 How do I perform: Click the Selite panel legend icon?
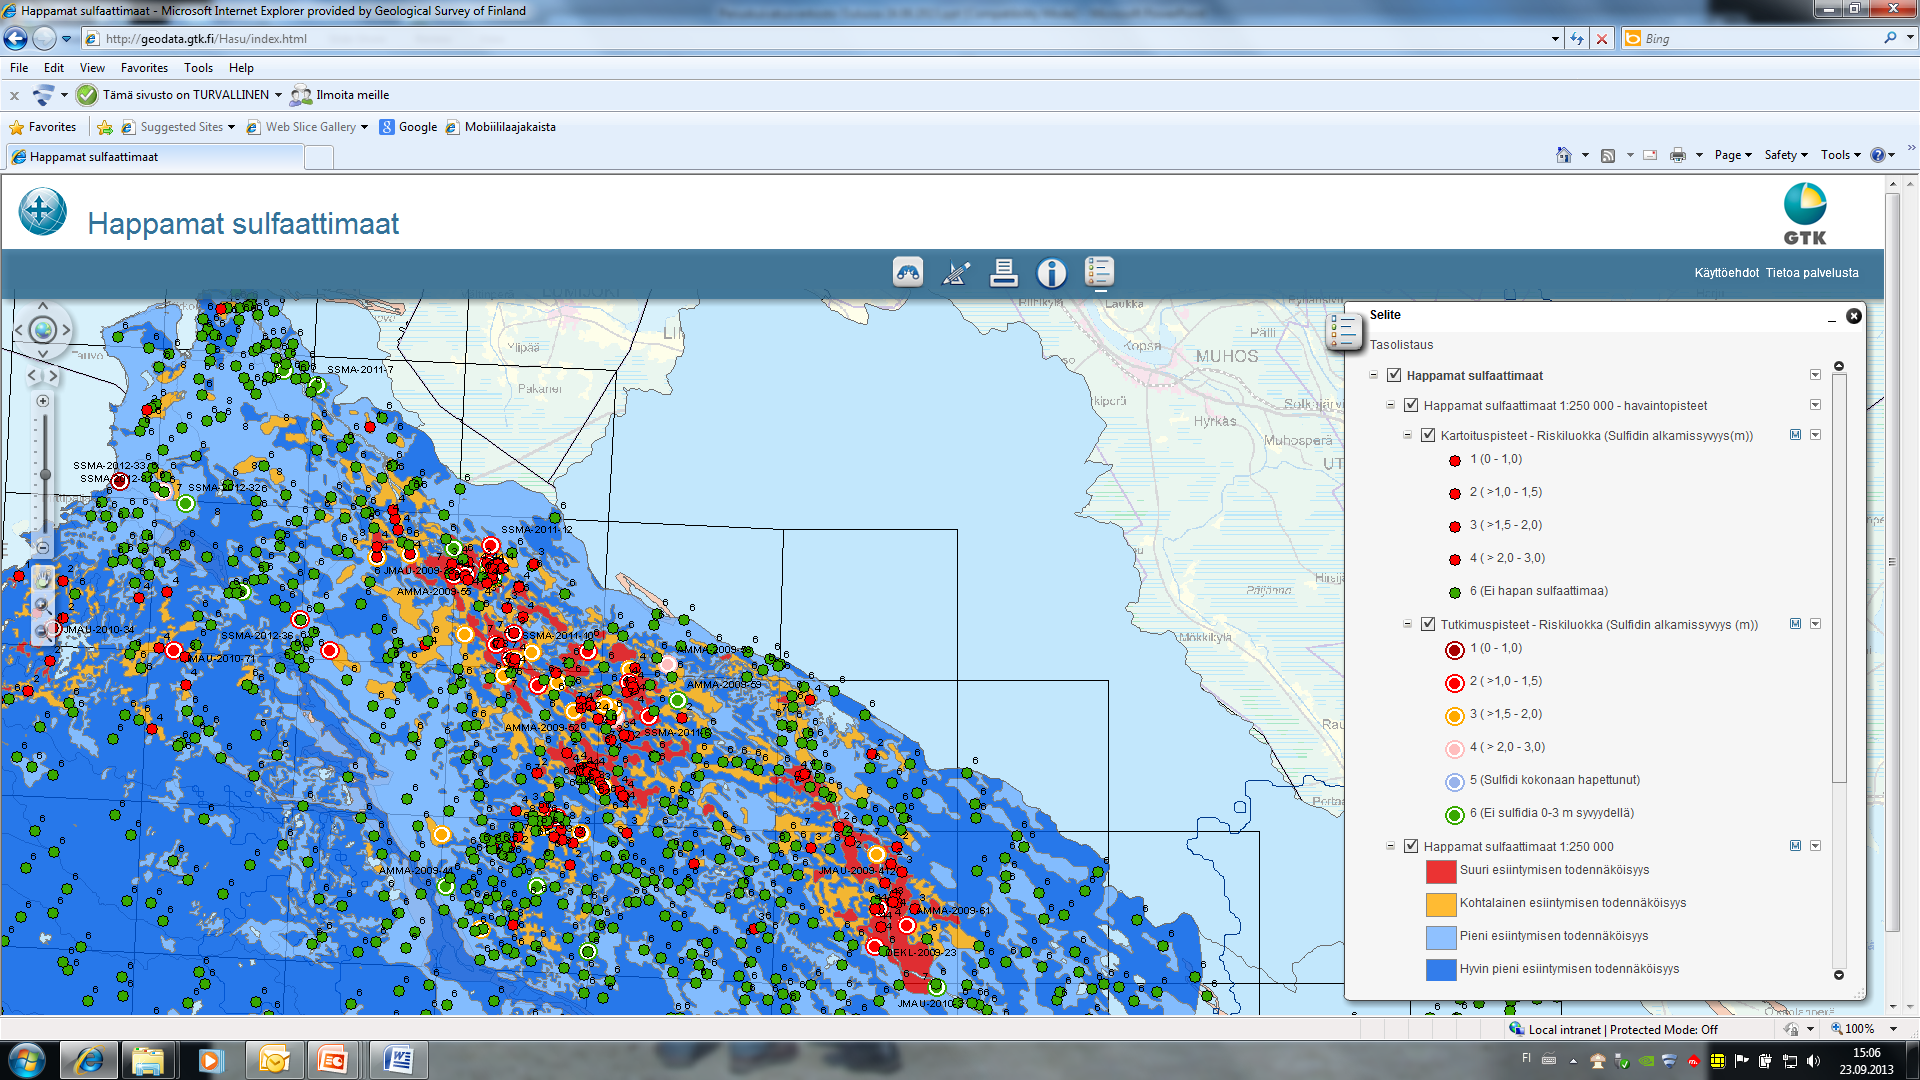click(1344, 331)
